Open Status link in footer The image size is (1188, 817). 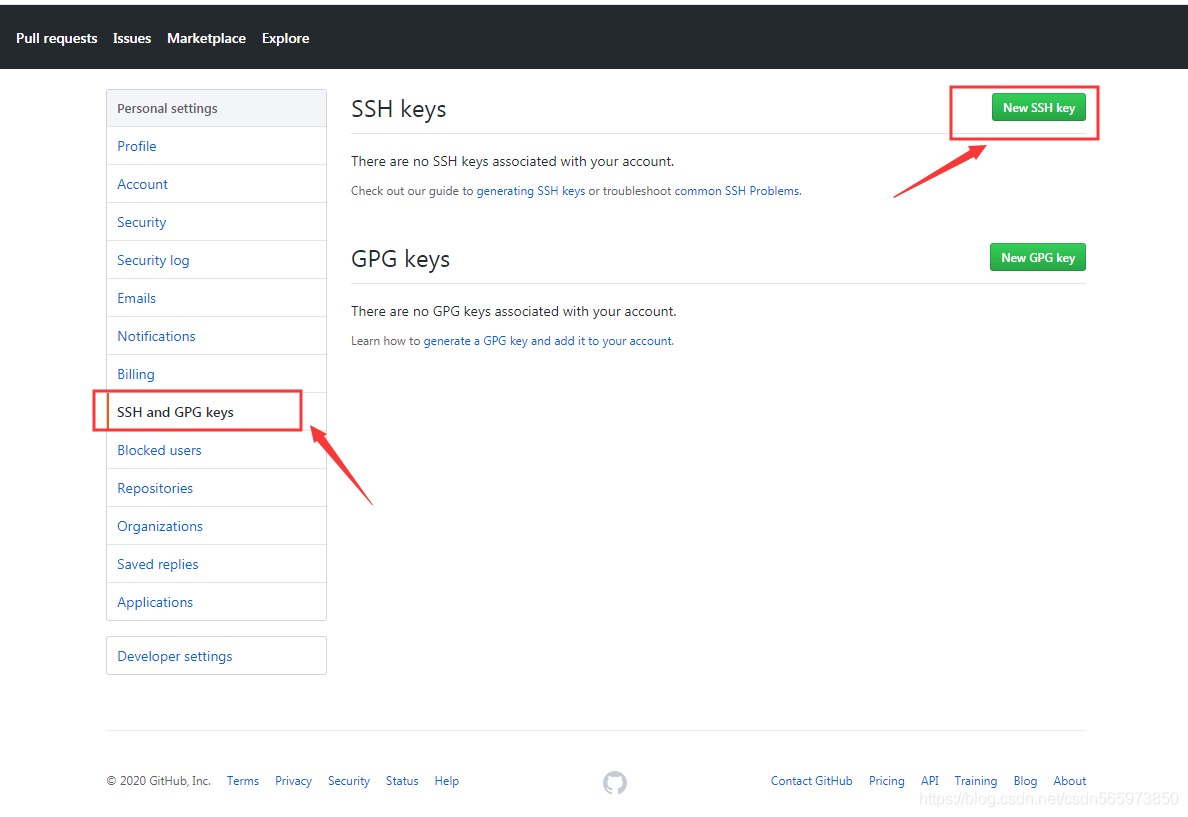click(402, 781)
